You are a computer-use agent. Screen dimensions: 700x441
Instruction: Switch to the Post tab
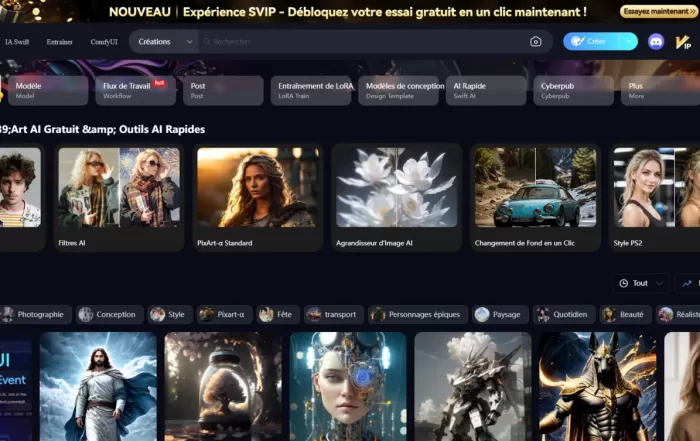coord(223,90)
